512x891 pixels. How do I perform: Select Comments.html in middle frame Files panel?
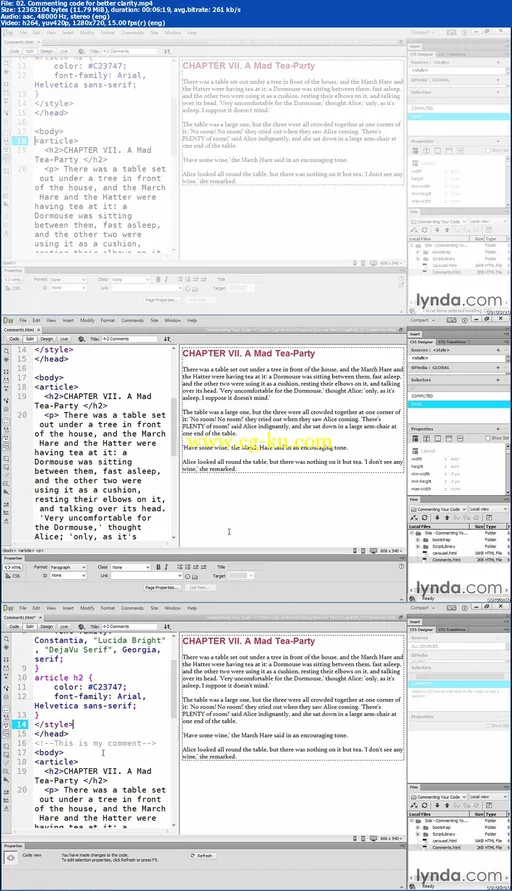click(x=446, y=560)
